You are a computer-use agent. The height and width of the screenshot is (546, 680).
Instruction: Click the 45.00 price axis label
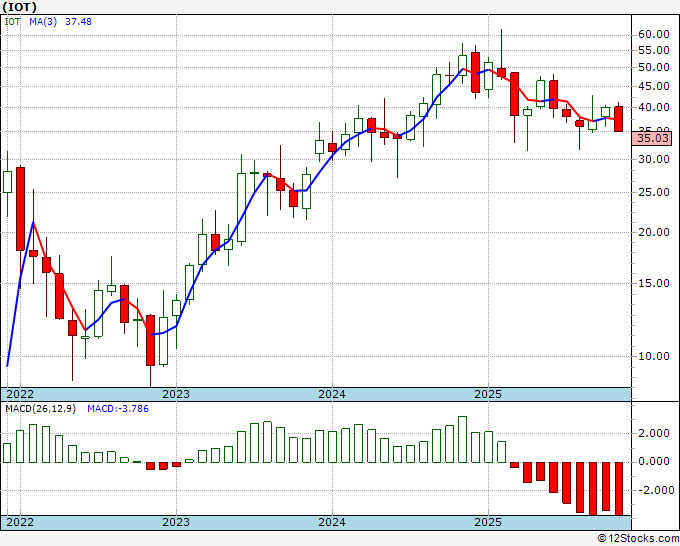pyautogui.click(x=654, y=86)
